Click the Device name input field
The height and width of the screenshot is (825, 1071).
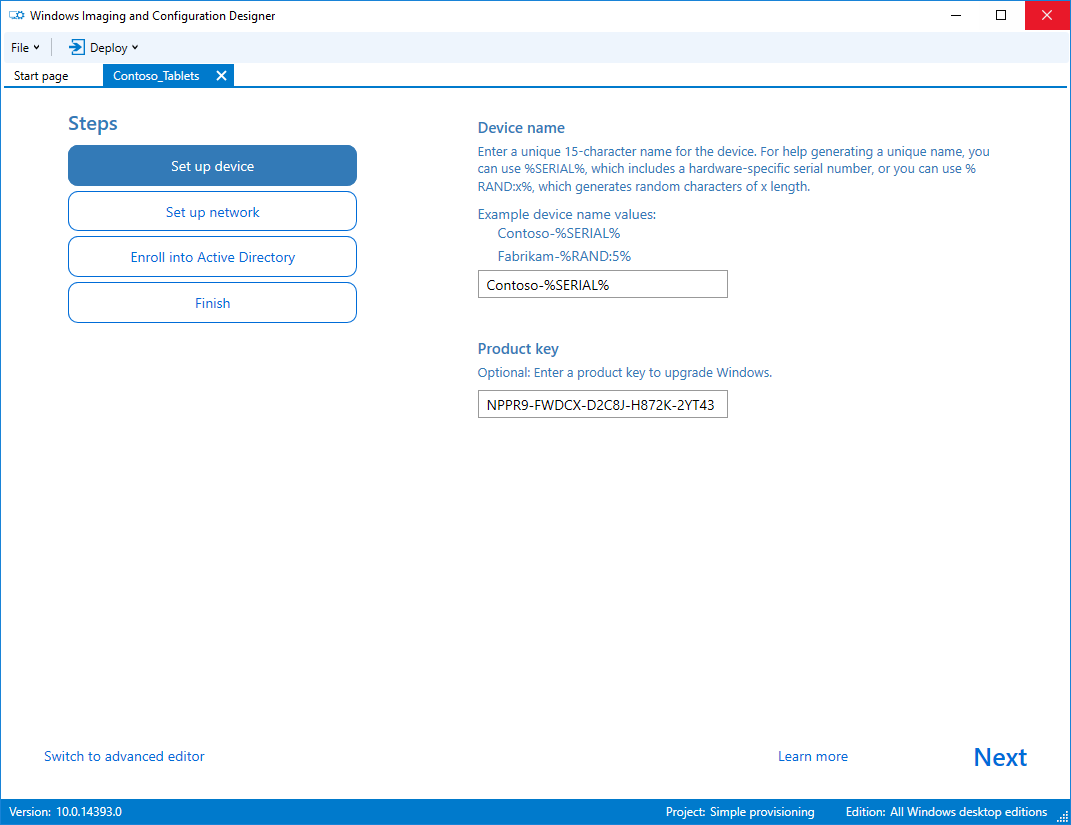click(x=602, y=284)
